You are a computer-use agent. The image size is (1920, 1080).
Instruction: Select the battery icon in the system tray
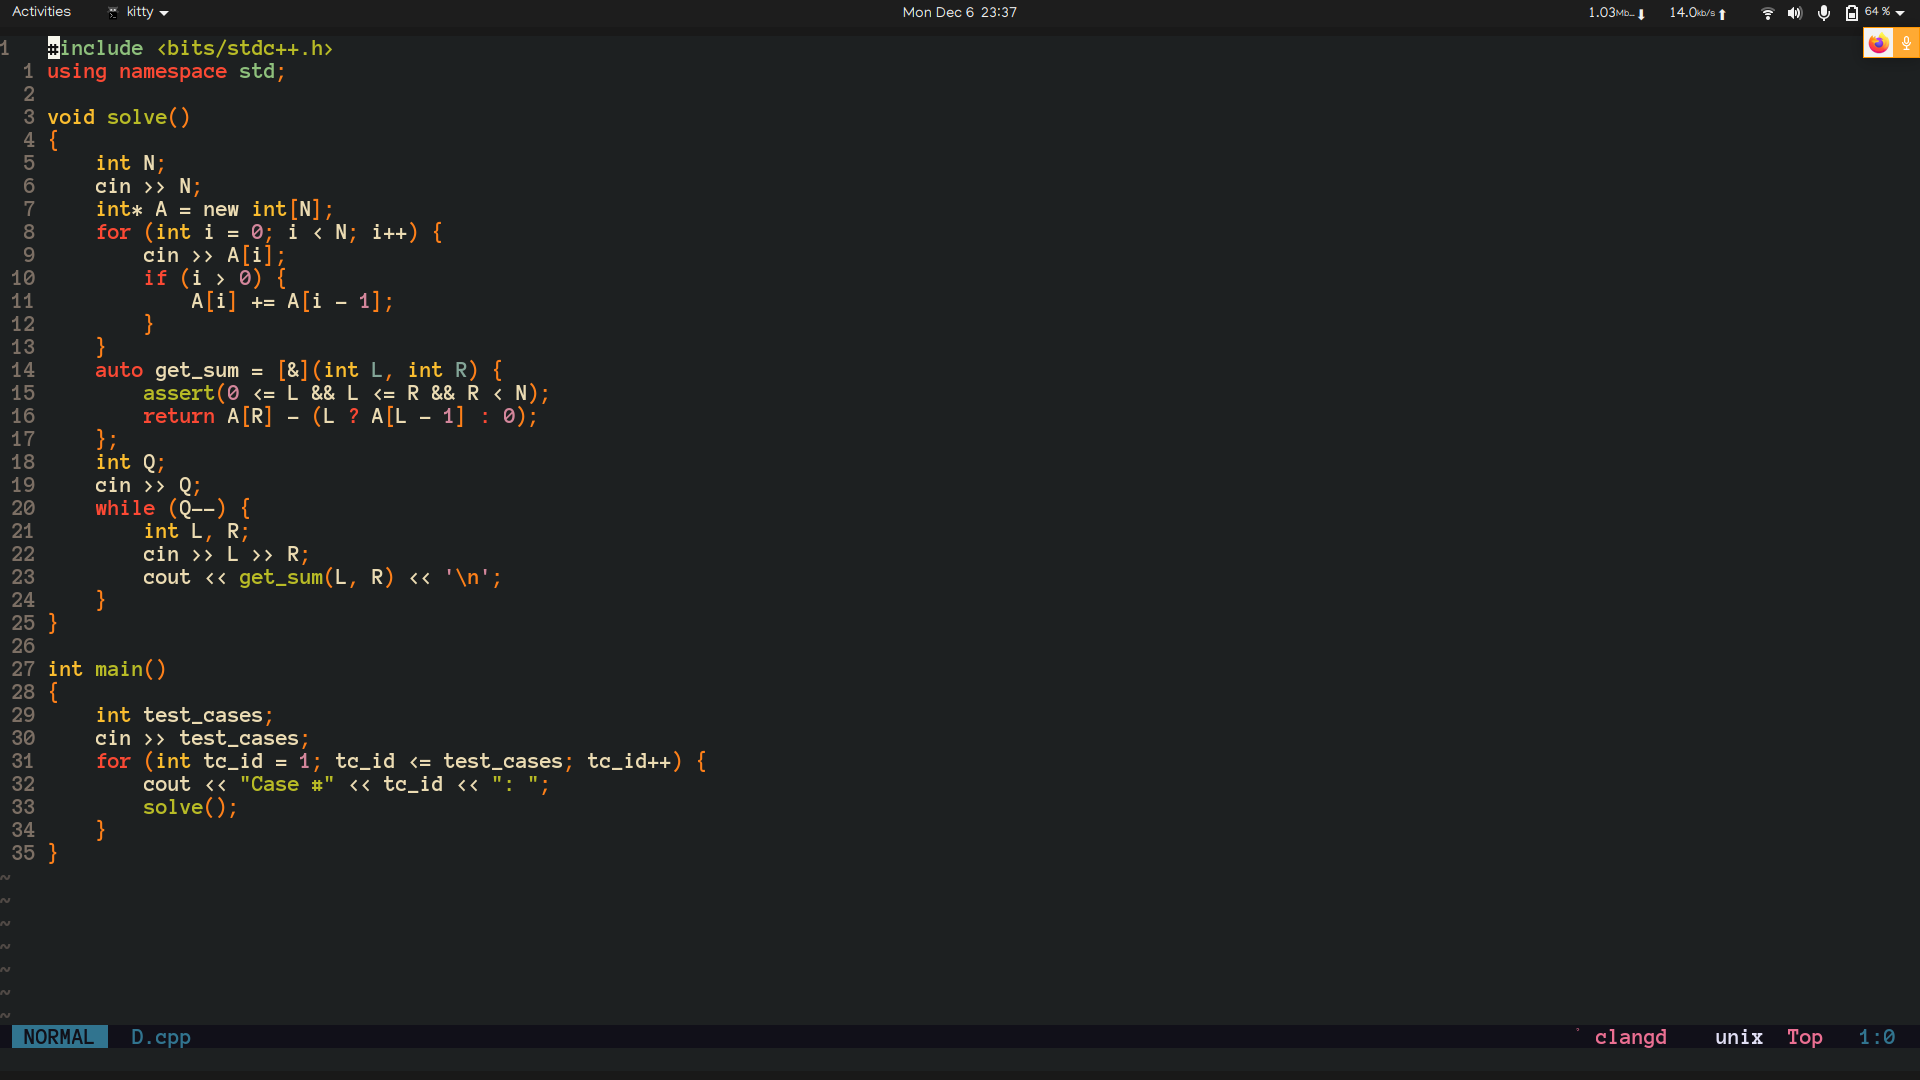(x=1851, y=13)
